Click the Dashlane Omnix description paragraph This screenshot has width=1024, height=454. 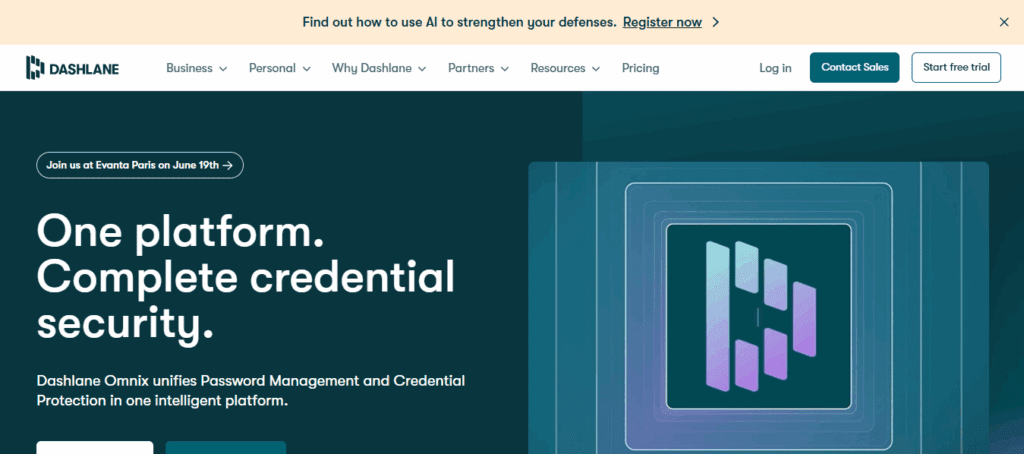click(x=251, y=390)
